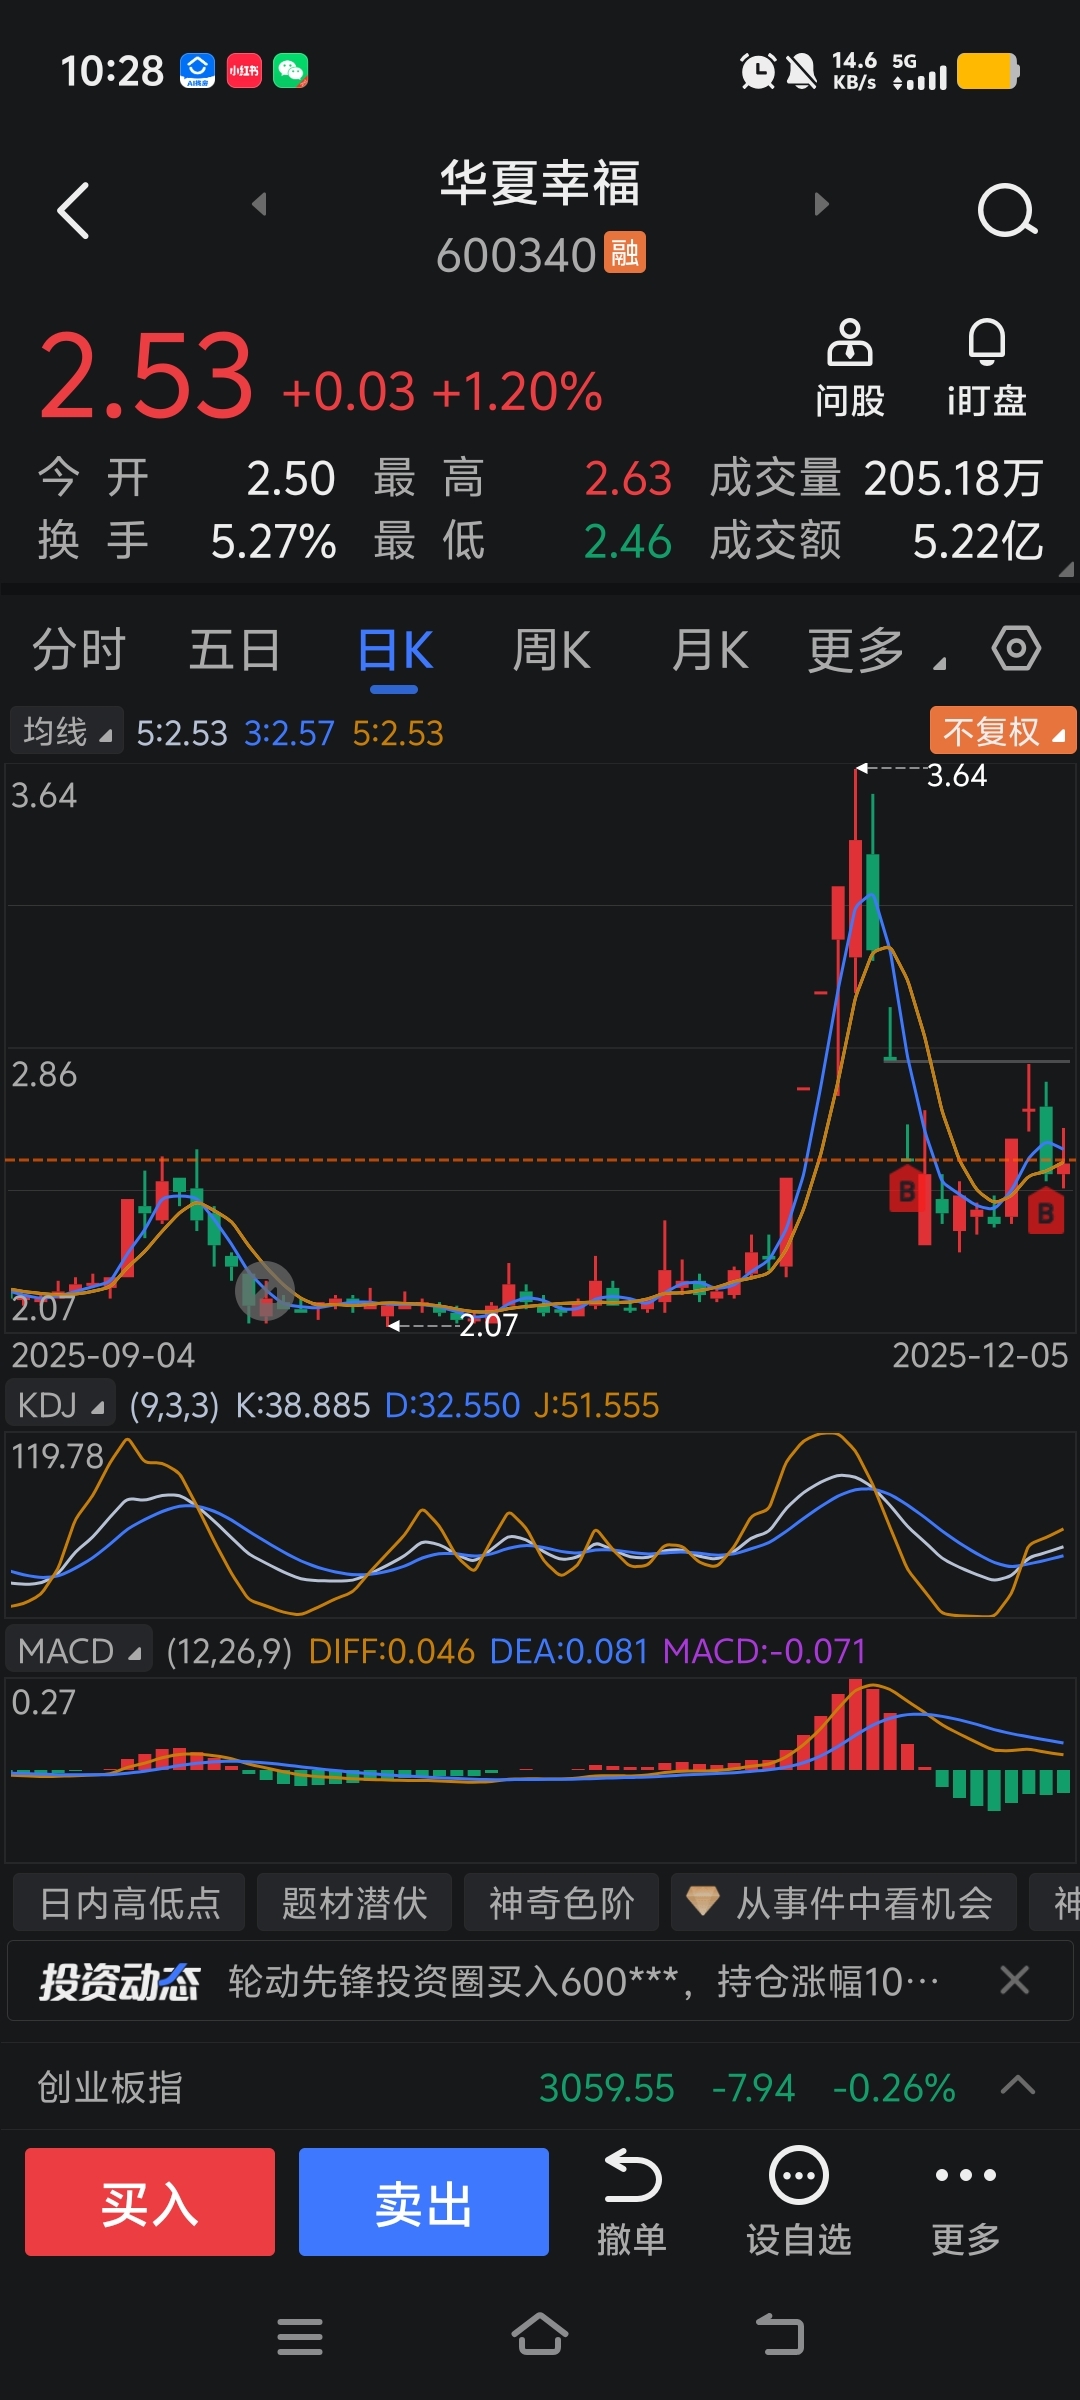This screenshot has height=2400, width=1080.
Task: Tap the left red B buy marker on chart
Action: [x=907, y=1190]
